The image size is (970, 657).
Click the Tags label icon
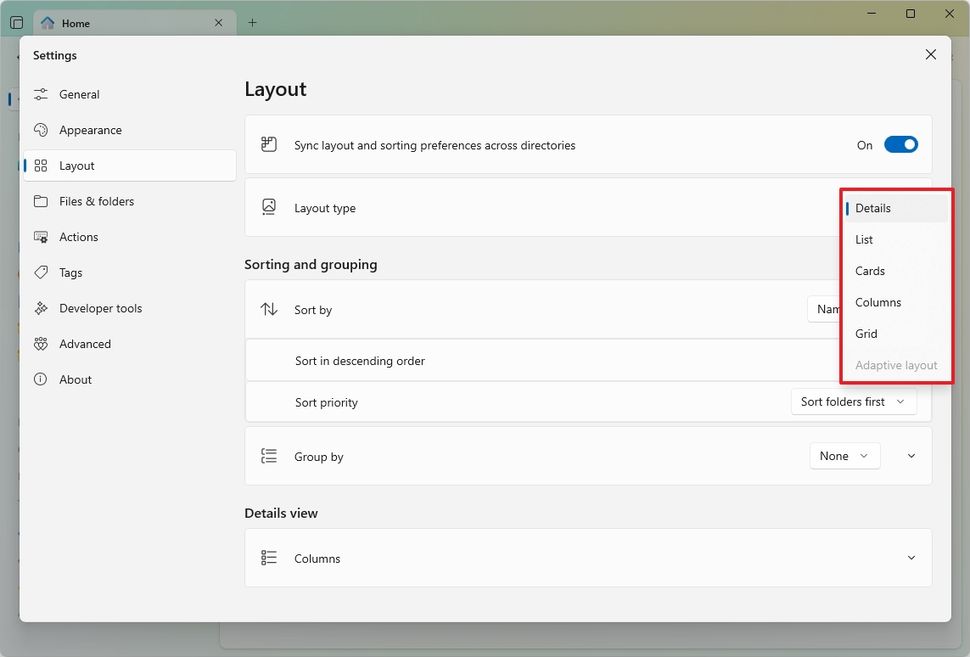click(x=40, y=272)
